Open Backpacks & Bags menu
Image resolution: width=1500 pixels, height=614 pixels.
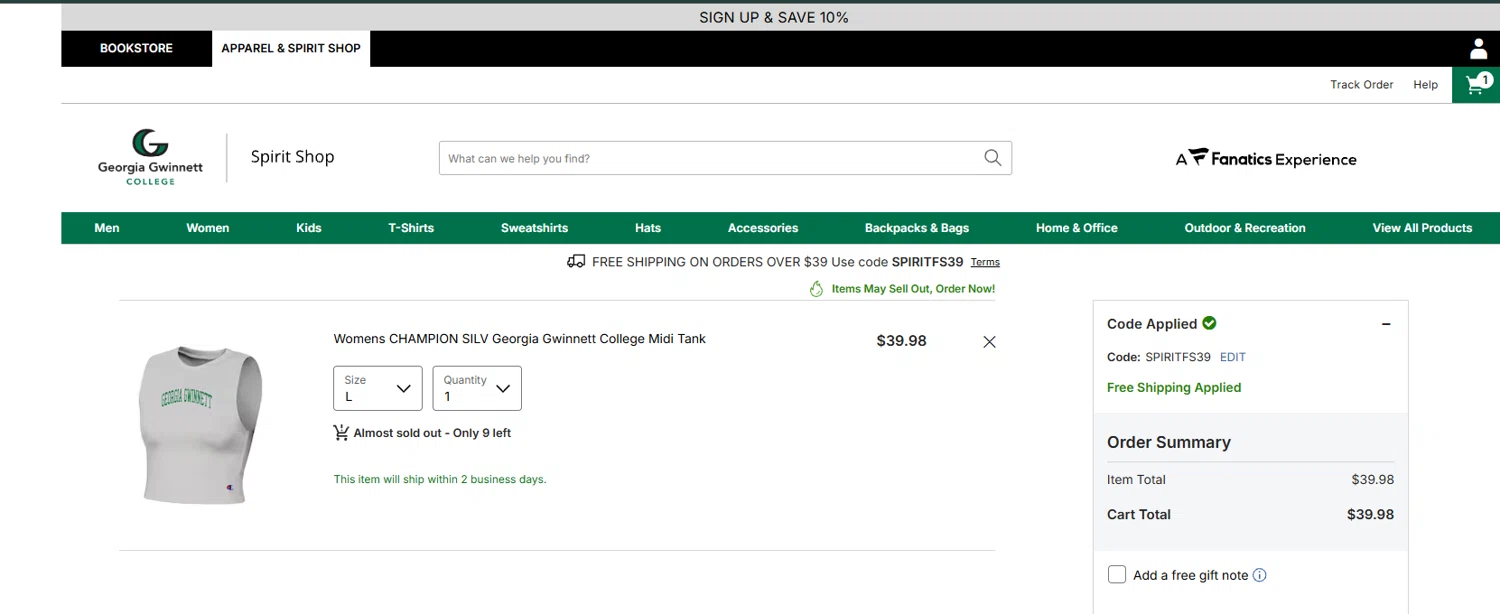tap(917, 228)
